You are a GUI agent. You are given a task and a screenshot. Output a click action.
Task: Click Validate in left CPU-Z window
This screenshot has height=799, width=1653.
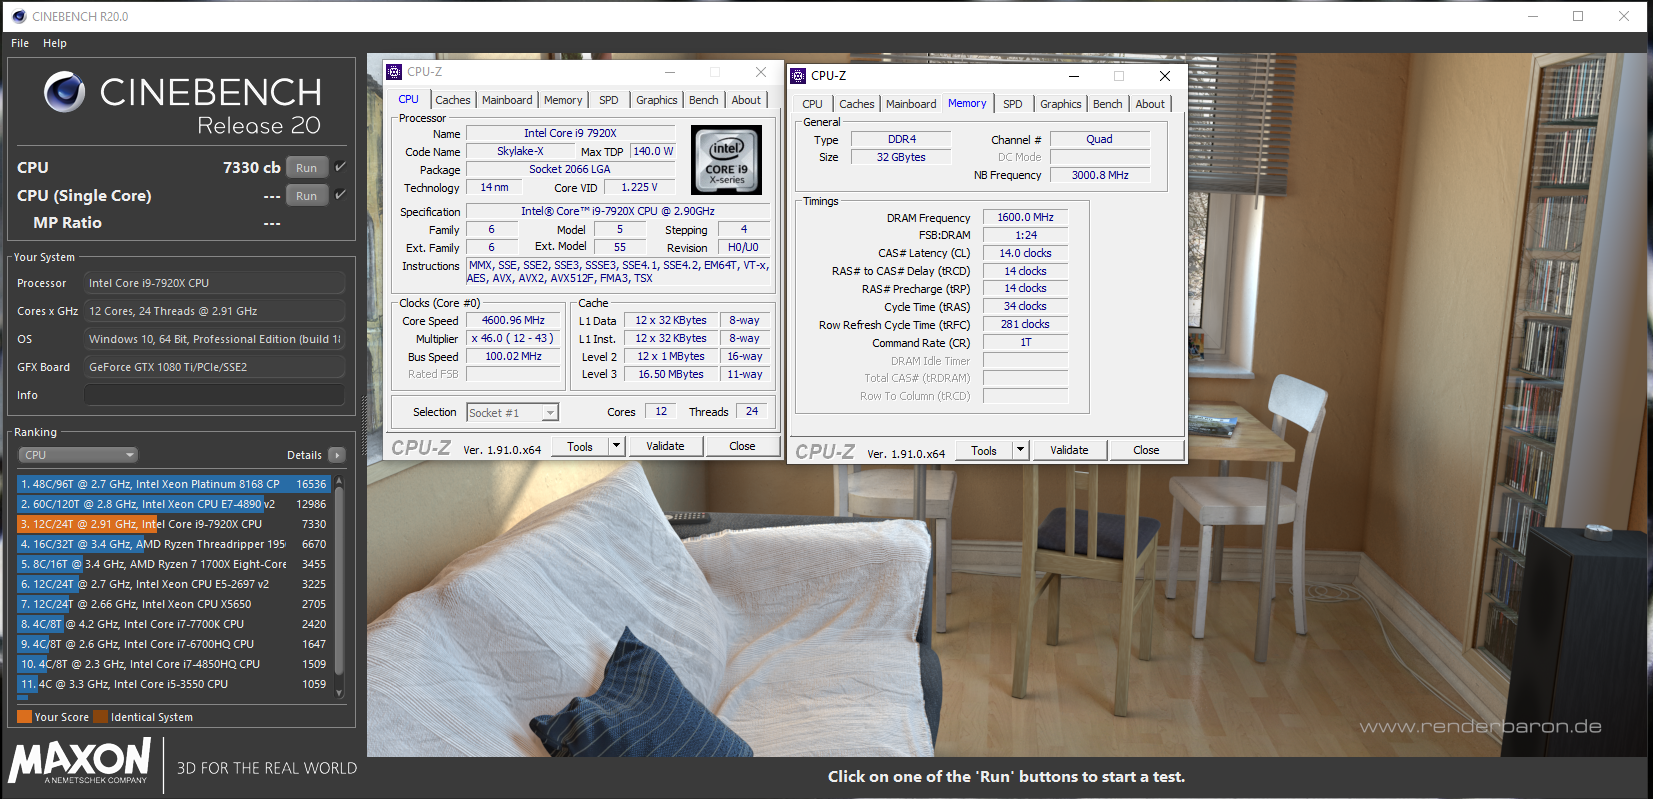[x=666, y=446]
